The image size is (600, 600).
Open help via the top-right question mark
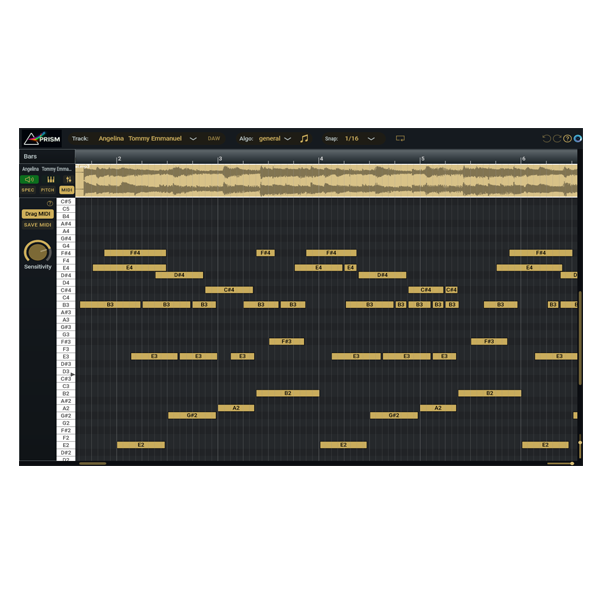(x=567, y=139)
